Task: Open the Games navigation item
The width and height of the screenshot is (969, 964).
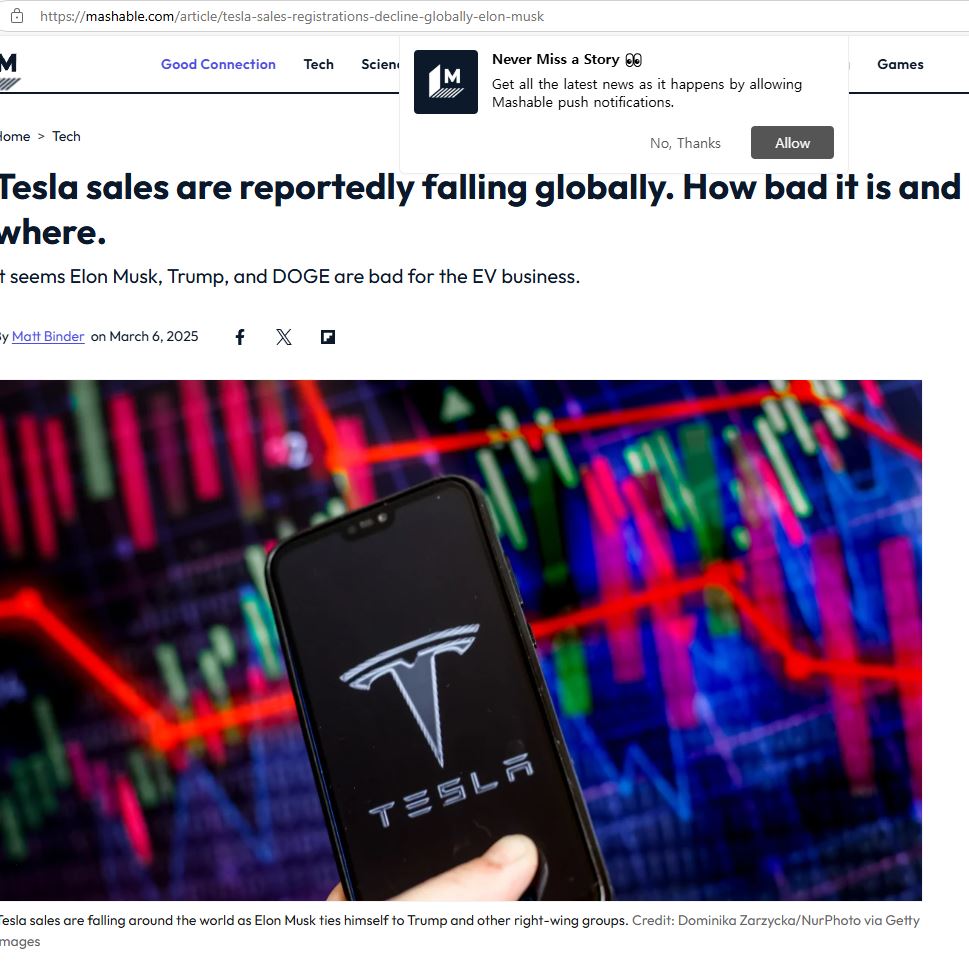Action: point(900,64)
